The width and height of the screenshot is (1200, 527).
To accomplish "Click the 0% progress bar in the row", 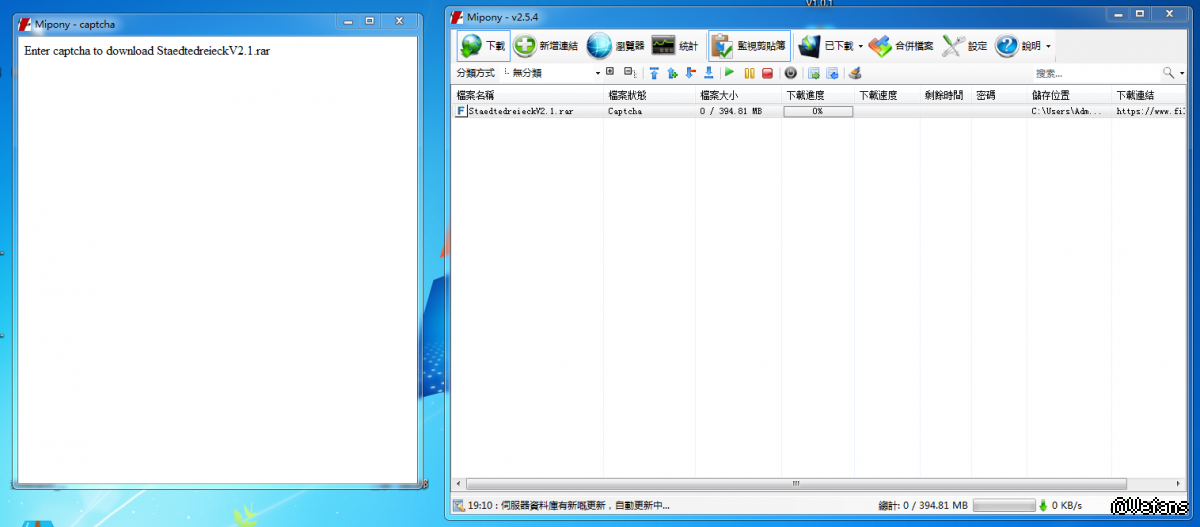I will tap(818, 111).
